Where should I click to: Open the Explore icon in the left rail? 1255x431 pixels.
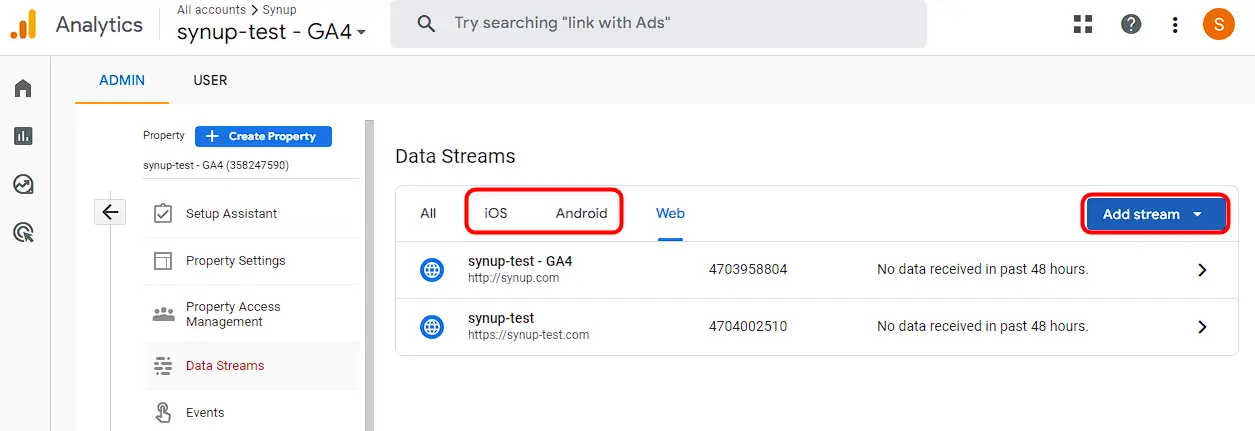pyautogui.click(x=23, y=184)
